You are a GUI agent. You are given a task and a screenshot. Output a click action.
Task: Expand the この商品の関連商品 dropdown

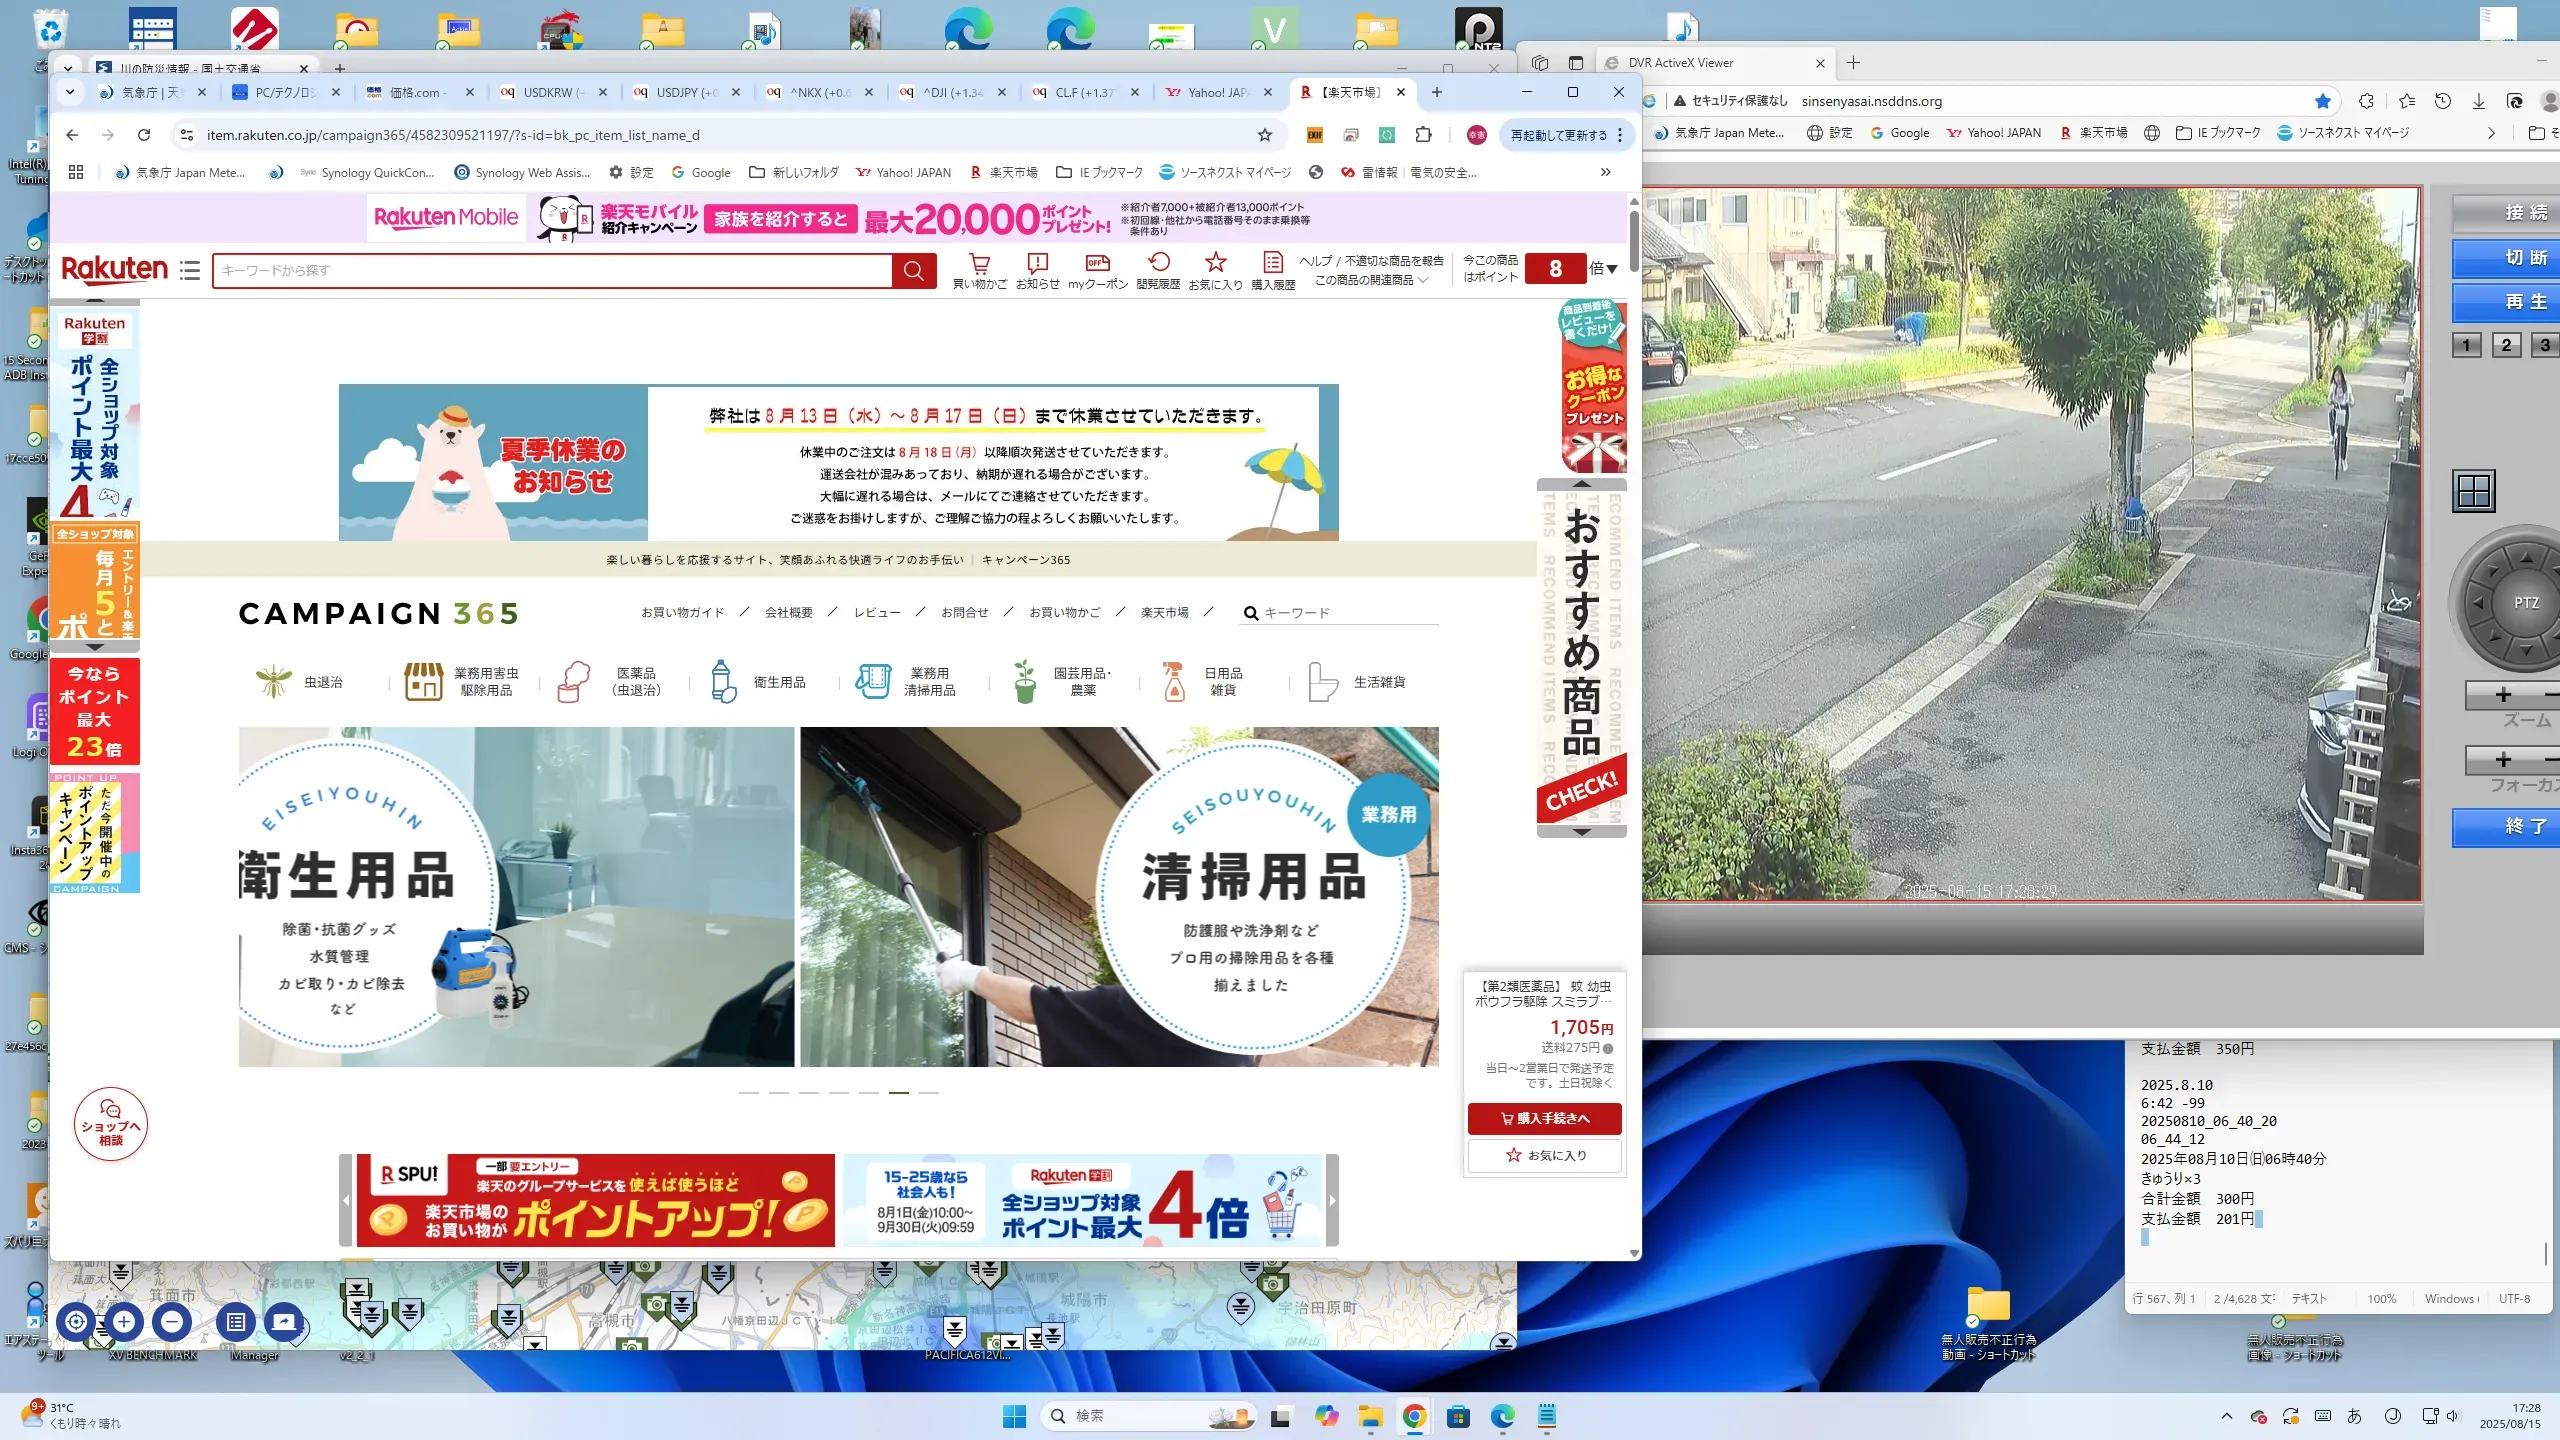click(1370, 281)
